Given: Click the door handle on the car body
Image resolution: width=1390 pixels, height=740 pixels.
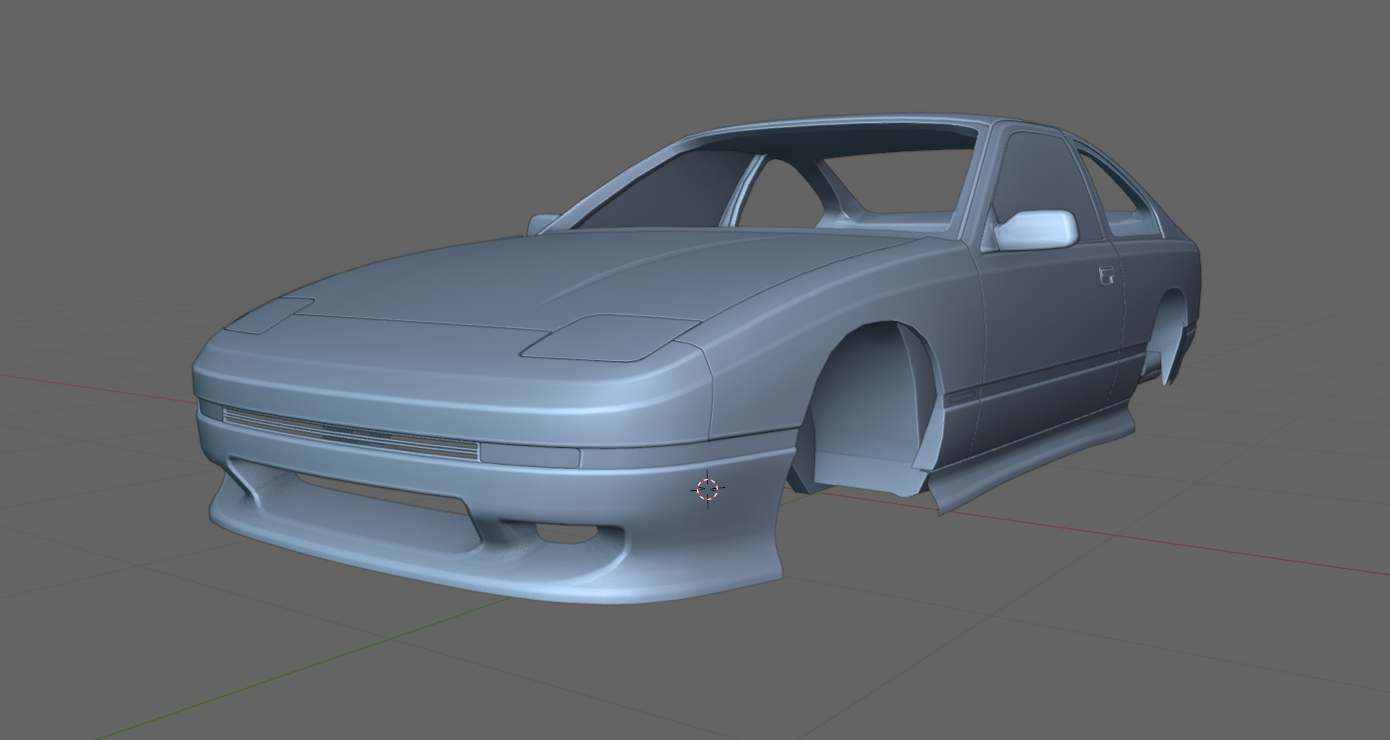Looking at the screenshot, I should tap(1106, 274).
